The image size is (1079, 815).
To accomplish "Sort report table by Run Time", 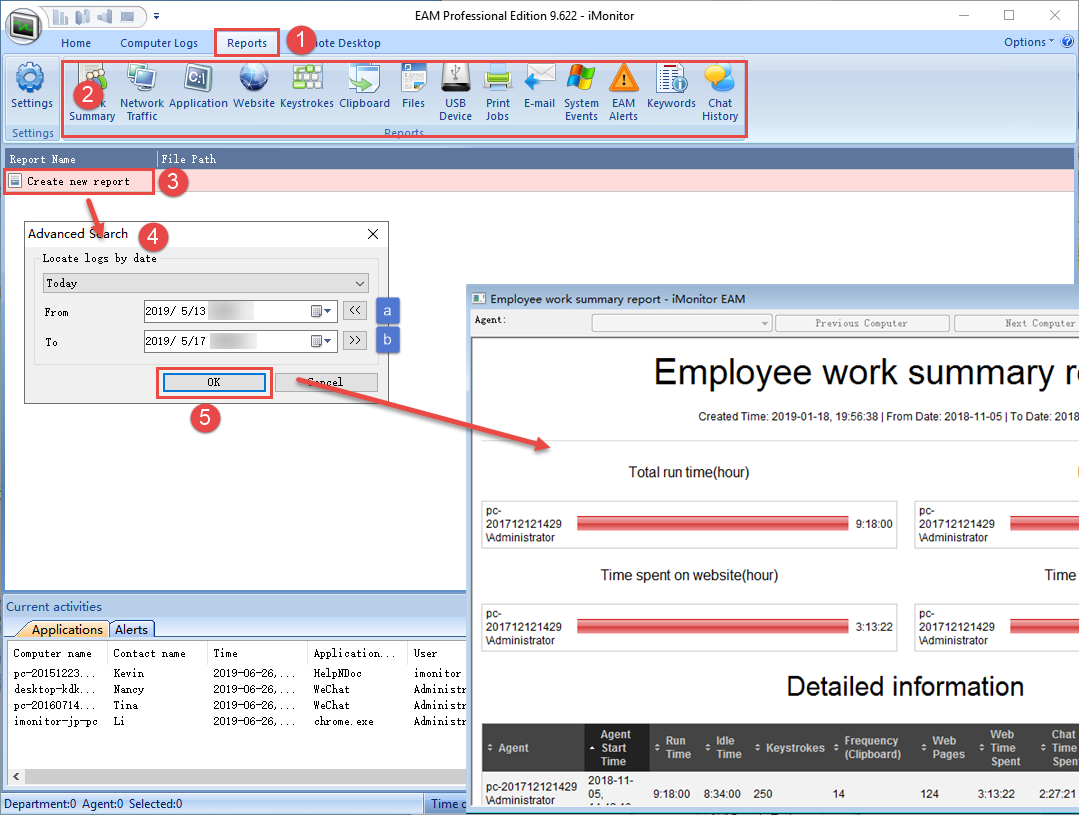I will click(674, 748).
